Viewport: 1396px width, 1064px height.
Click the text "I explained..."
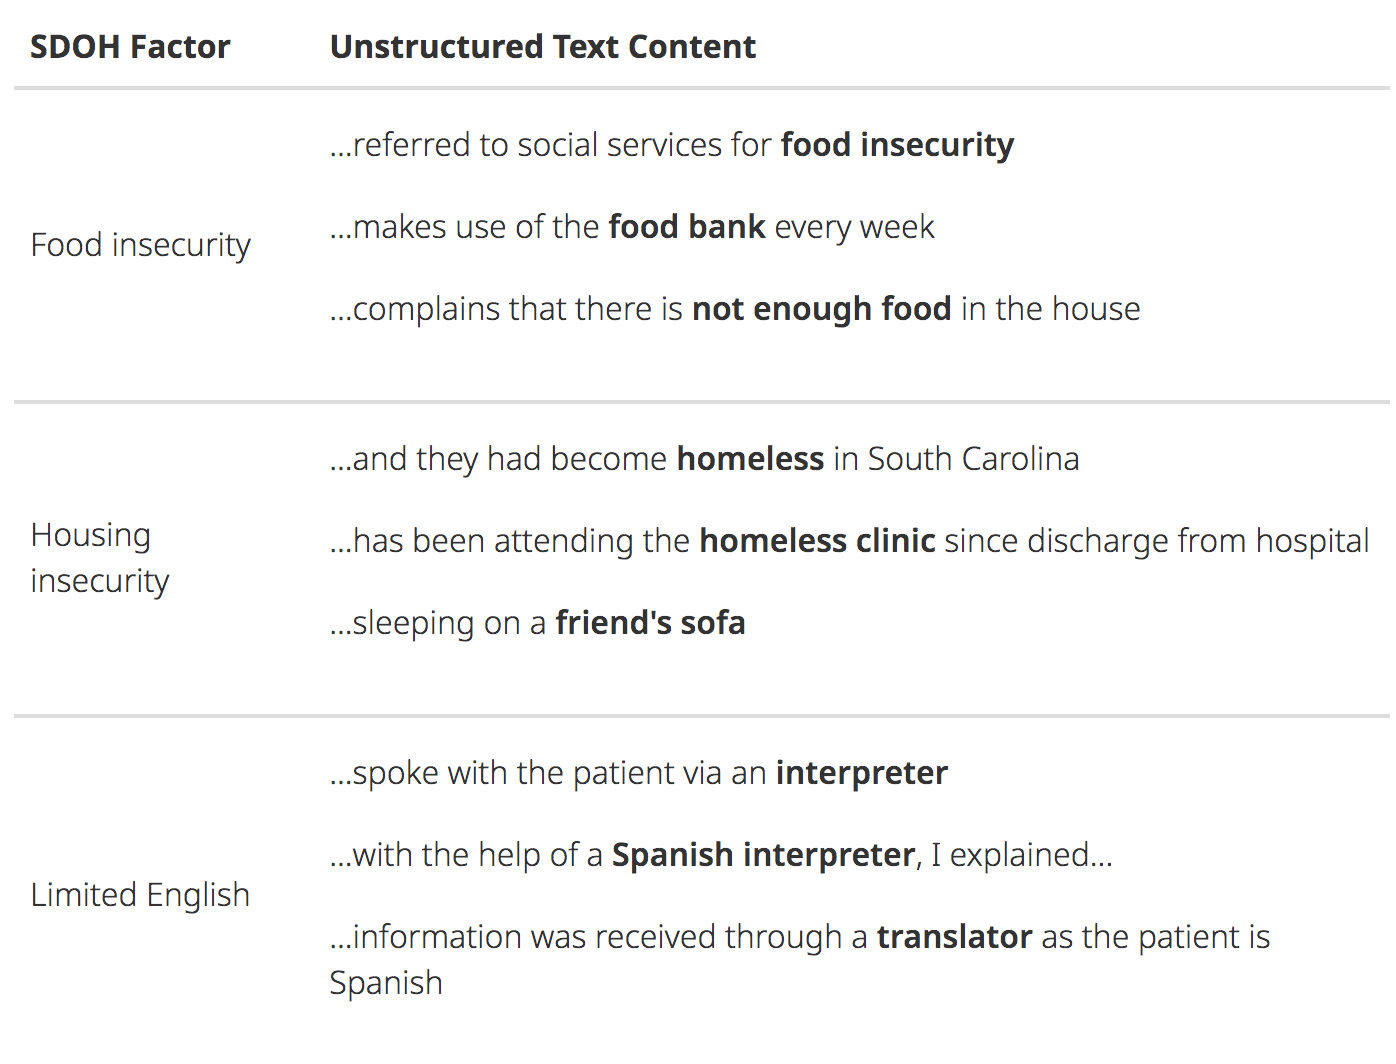pos(1021,855)
